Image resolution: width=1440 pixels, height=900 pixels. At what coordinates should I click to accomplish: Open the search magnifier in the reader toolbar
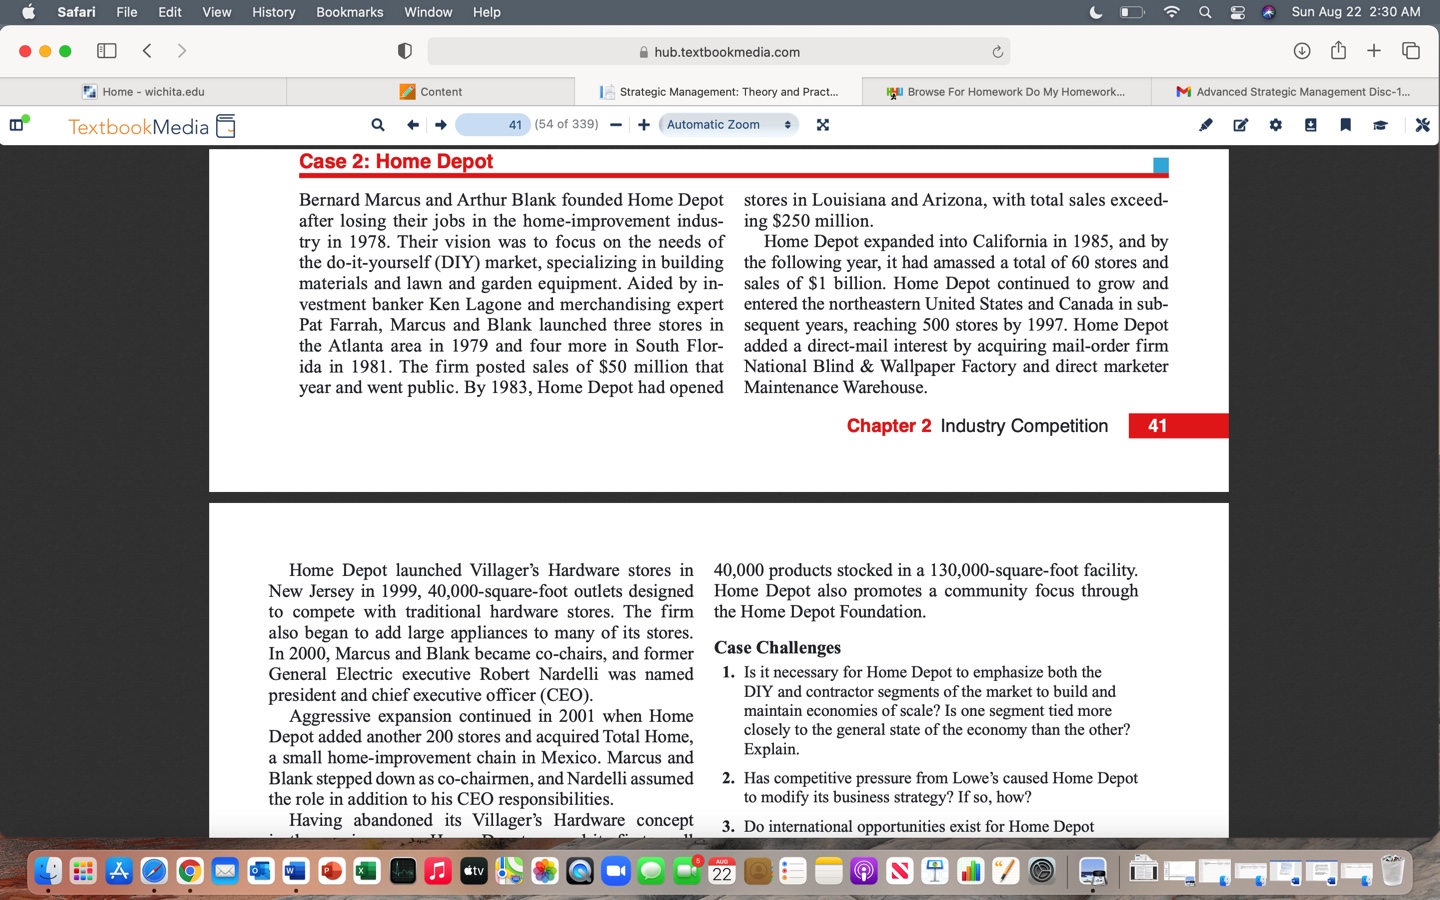coord(378,125)
